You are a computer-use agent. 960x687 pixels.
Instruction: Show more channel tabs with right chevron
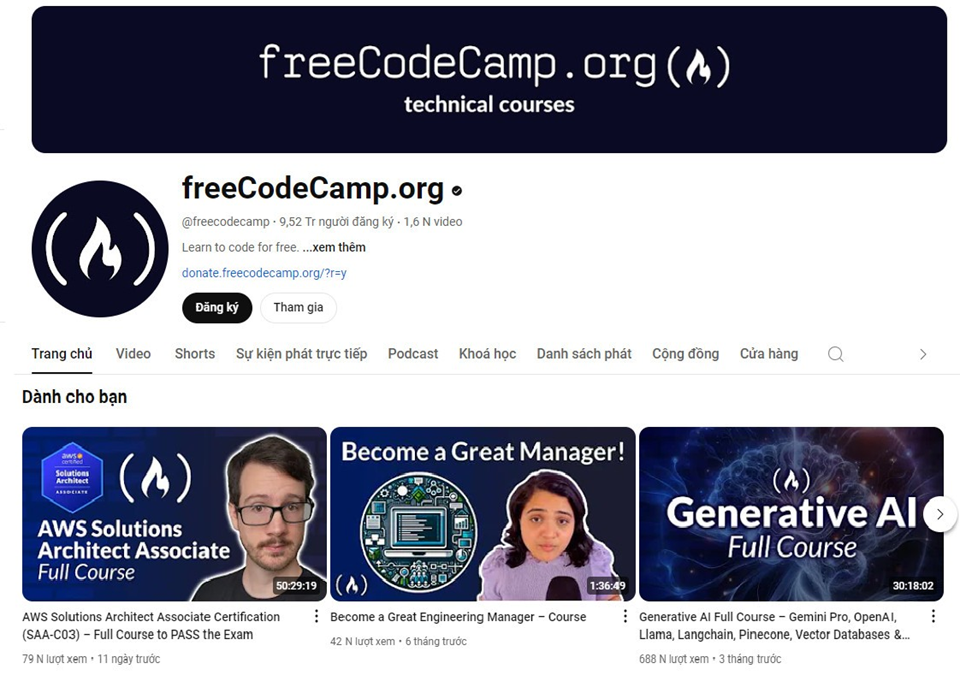click(923, 355)
